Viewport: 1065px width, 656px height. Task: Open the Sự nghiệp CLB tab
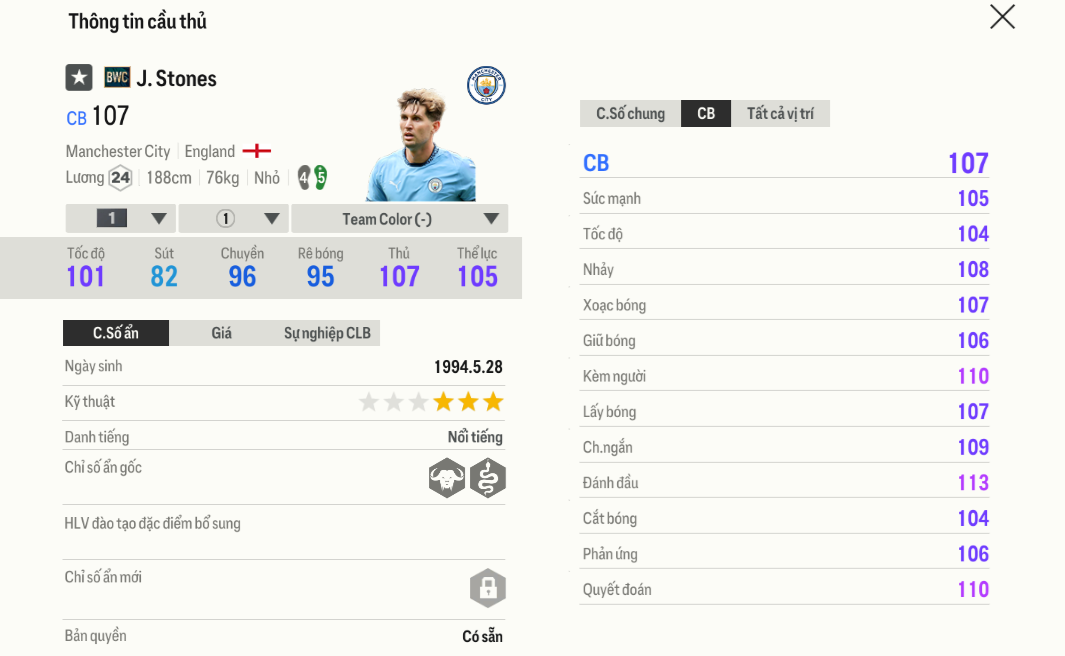click(326, 333)
